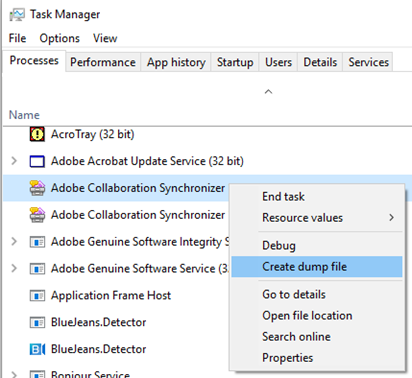
Task: Click the AcroTray process icon
Action: click(x=37, y=134)
